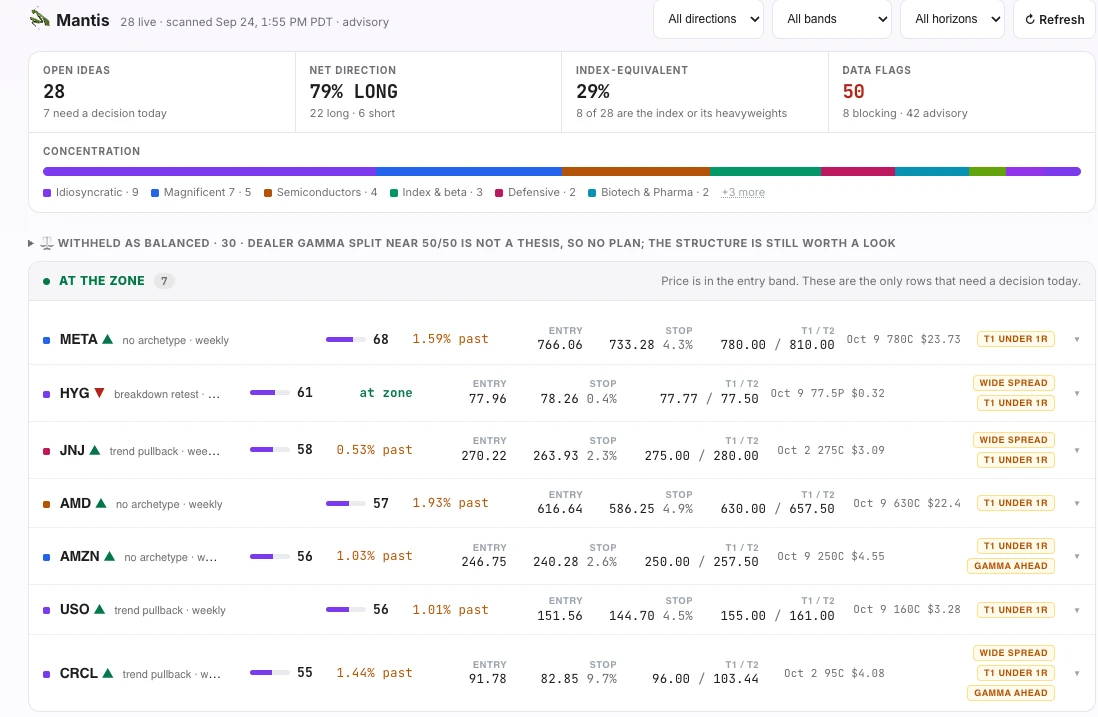
Task: Expand the CRCL row details arrow
Action: click(x=1077, y=674)
